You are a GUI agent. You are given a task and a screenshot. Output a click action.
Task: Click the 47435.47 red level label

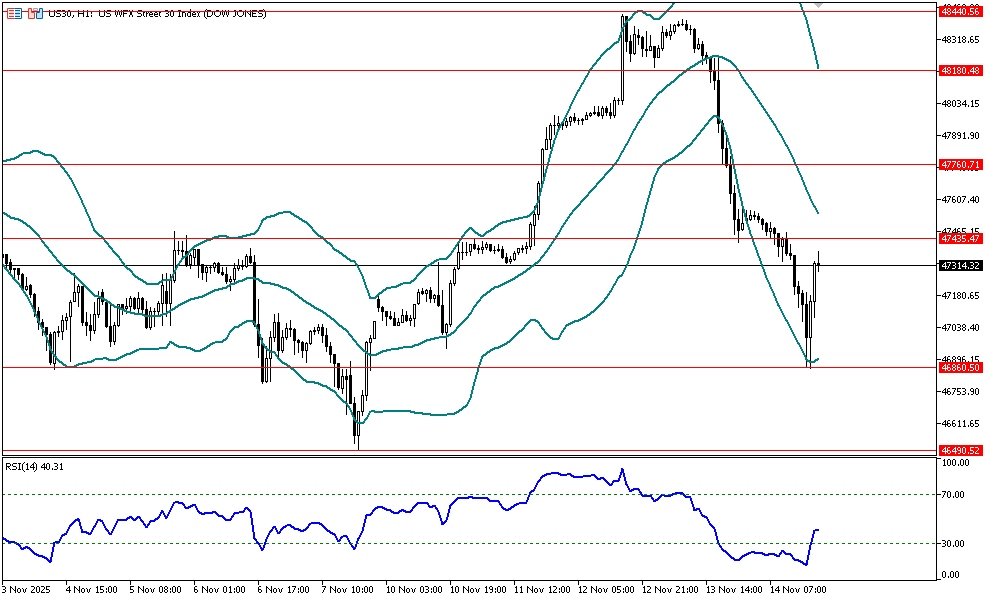pos(959,238)
